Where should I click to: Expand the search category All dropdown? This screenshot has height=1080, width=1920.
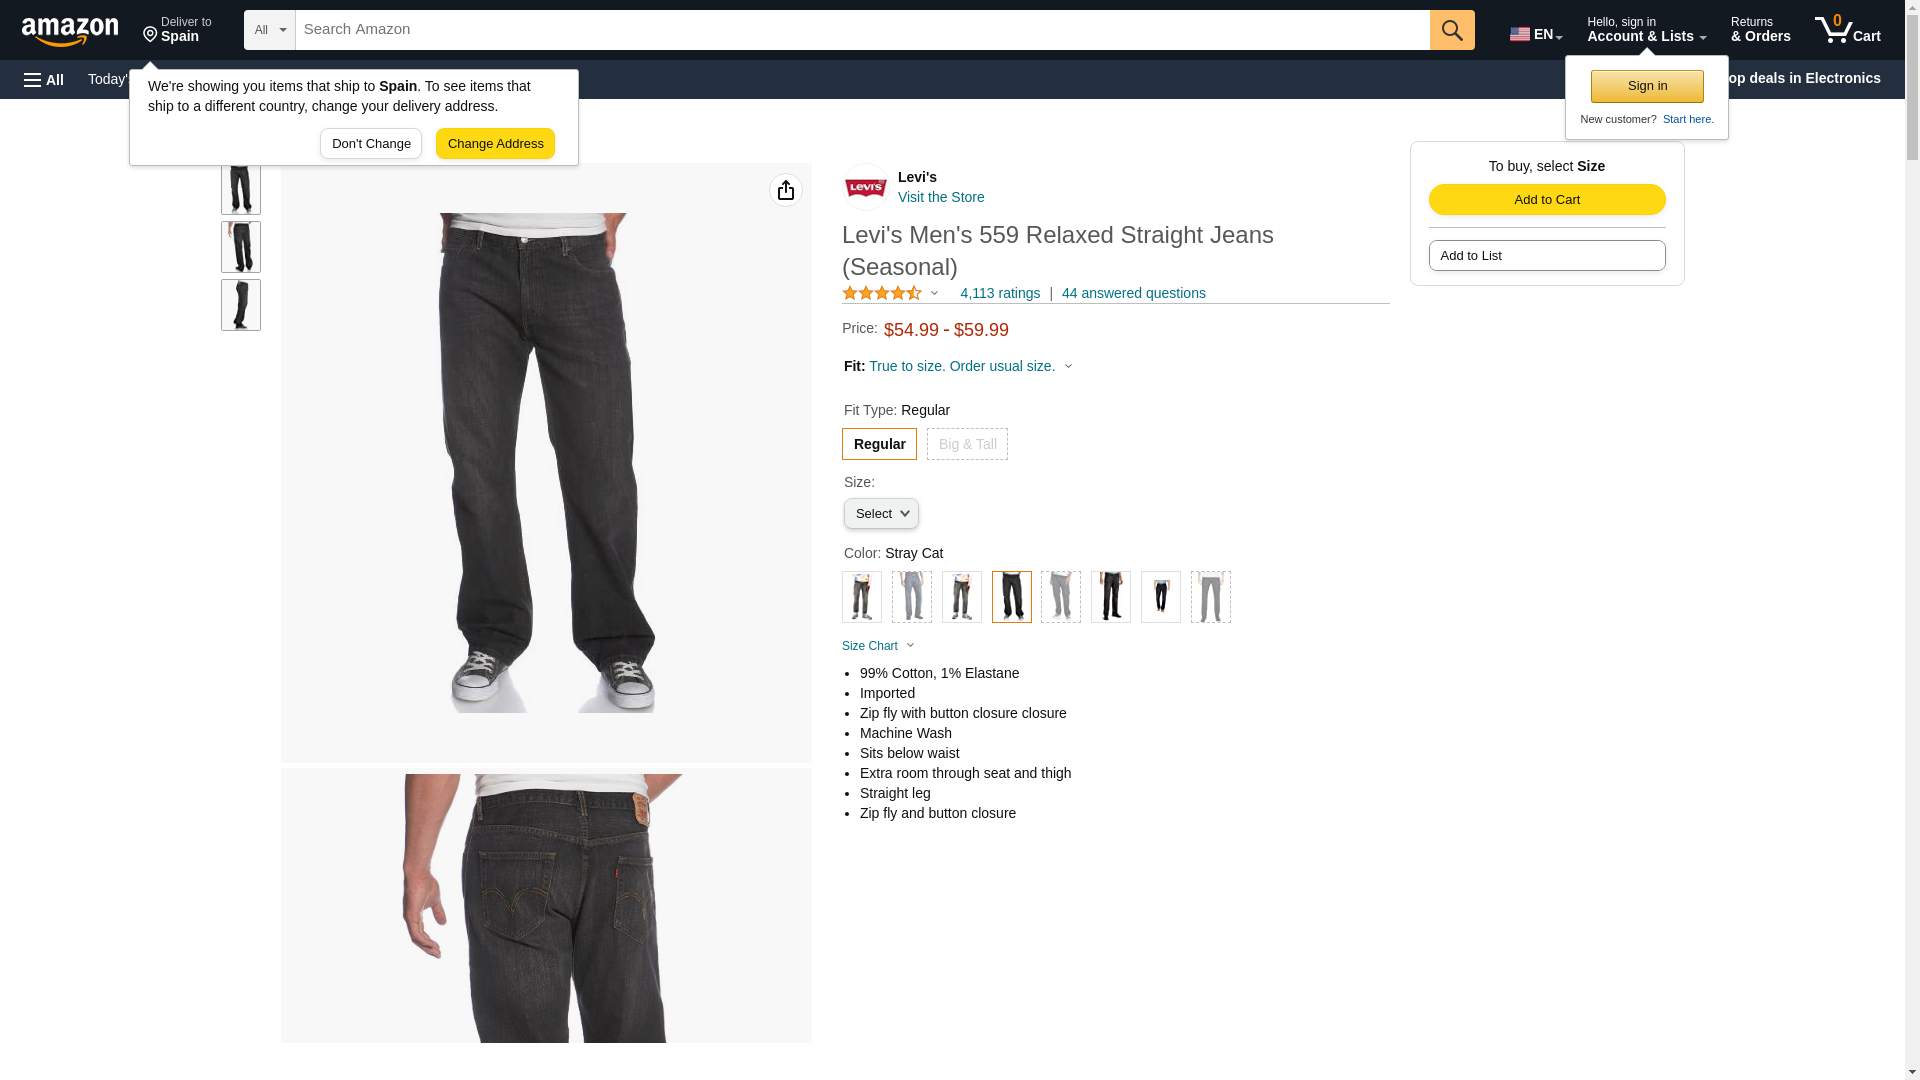pyautogui.click(x=270, y=30)
